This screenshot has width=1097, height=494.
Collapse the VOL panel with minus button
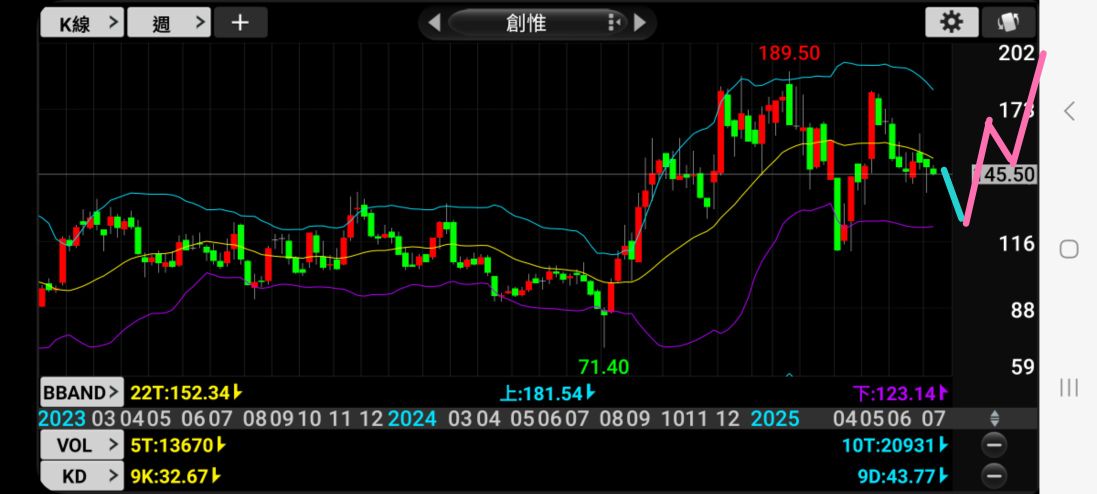click(x=993, y=444)
